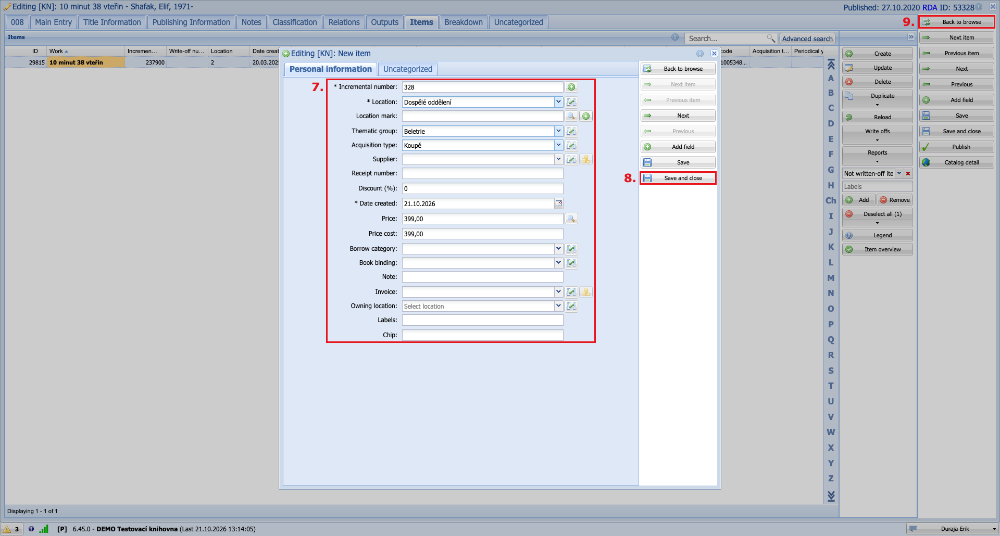Open the Write offs dropdown button

click(878, 134)
